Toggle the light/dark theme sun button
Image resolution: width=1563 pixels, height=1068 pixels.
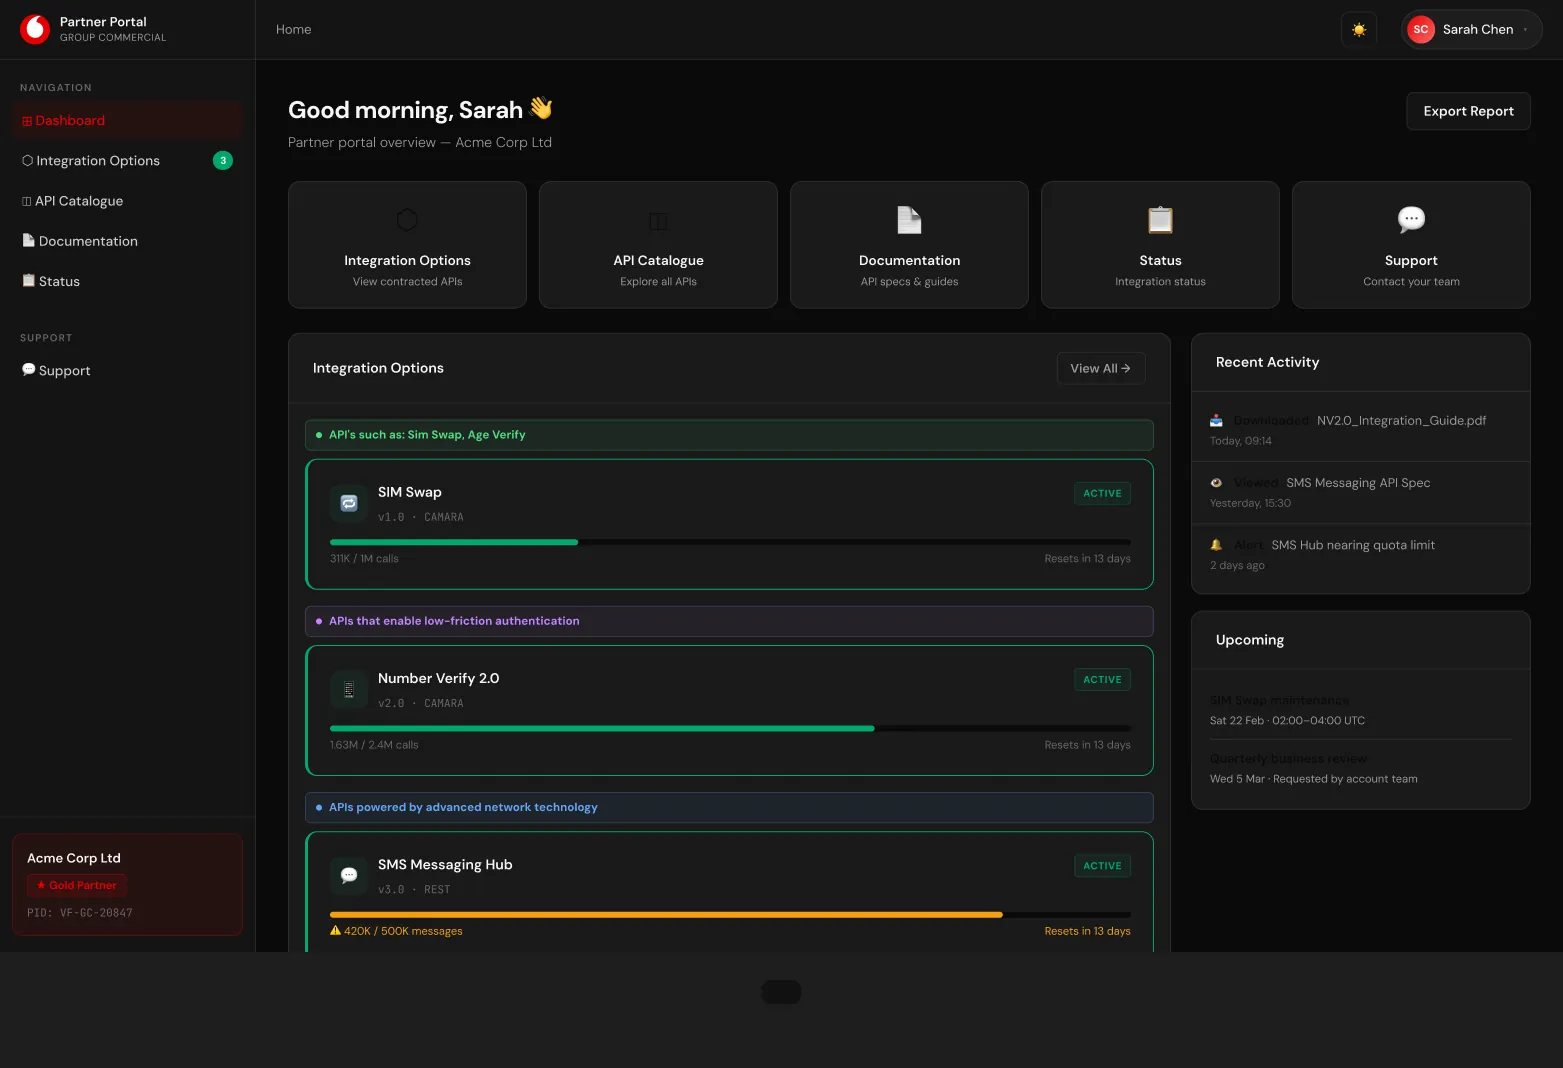point(1359,30)
